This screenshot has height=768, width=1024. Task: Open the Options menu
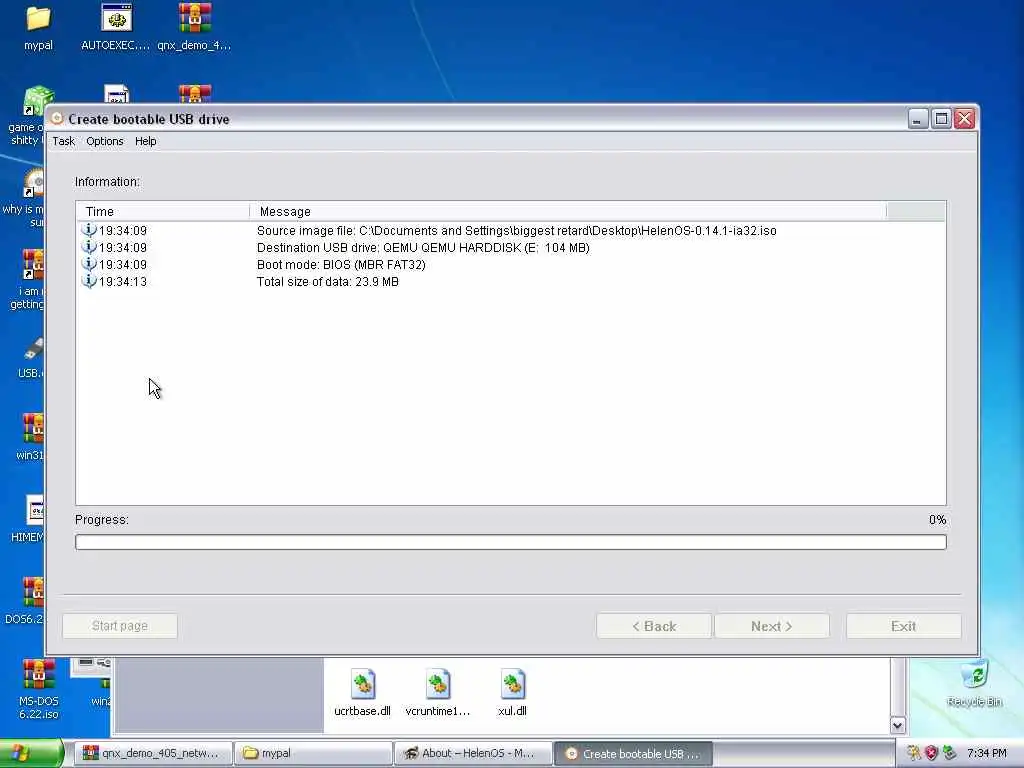click(104, 141)
